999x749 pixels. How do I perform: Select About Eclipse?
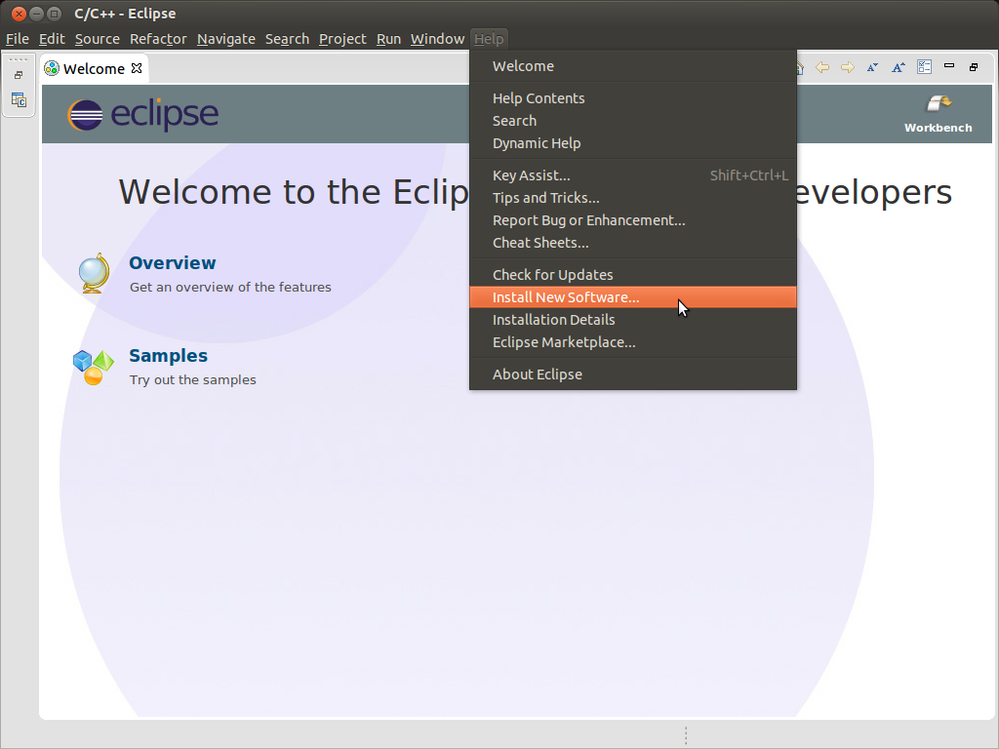[x=537, y=374]
